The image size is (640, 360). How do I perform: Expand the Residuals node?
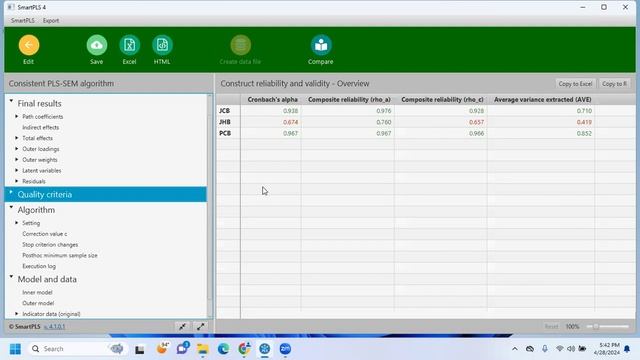tap(17, 181)
